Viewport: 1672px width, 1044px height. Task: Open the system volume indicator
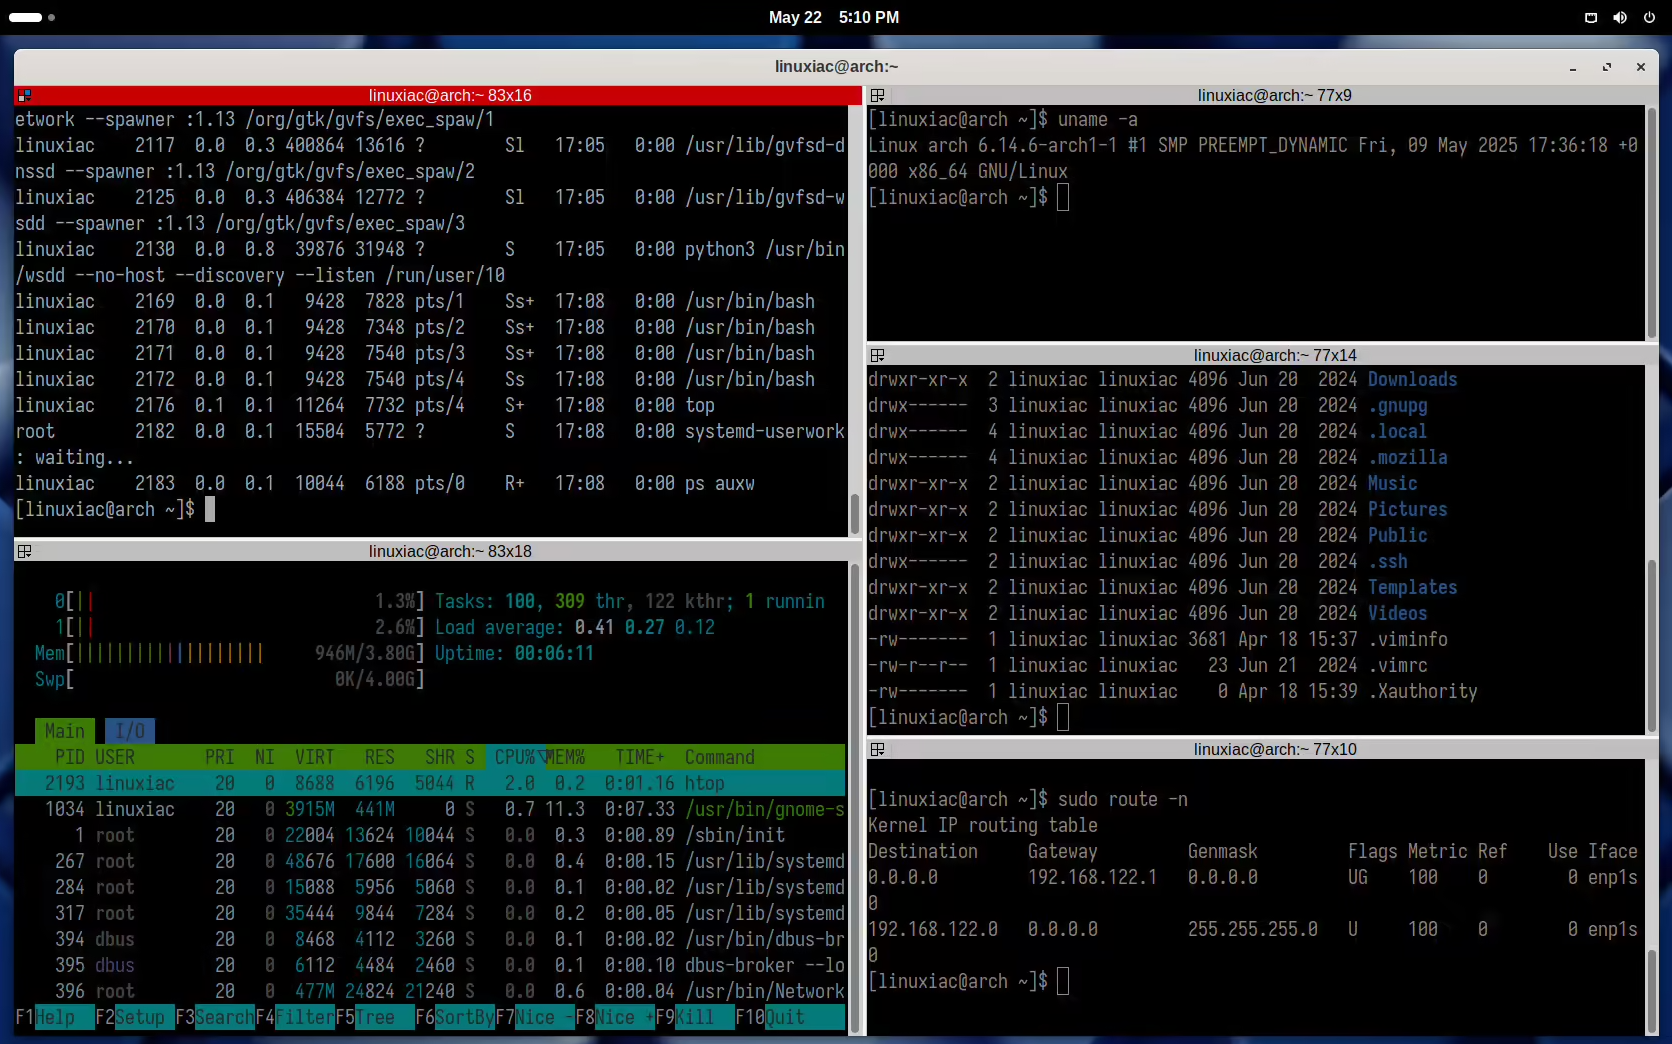pos(1620,17)
